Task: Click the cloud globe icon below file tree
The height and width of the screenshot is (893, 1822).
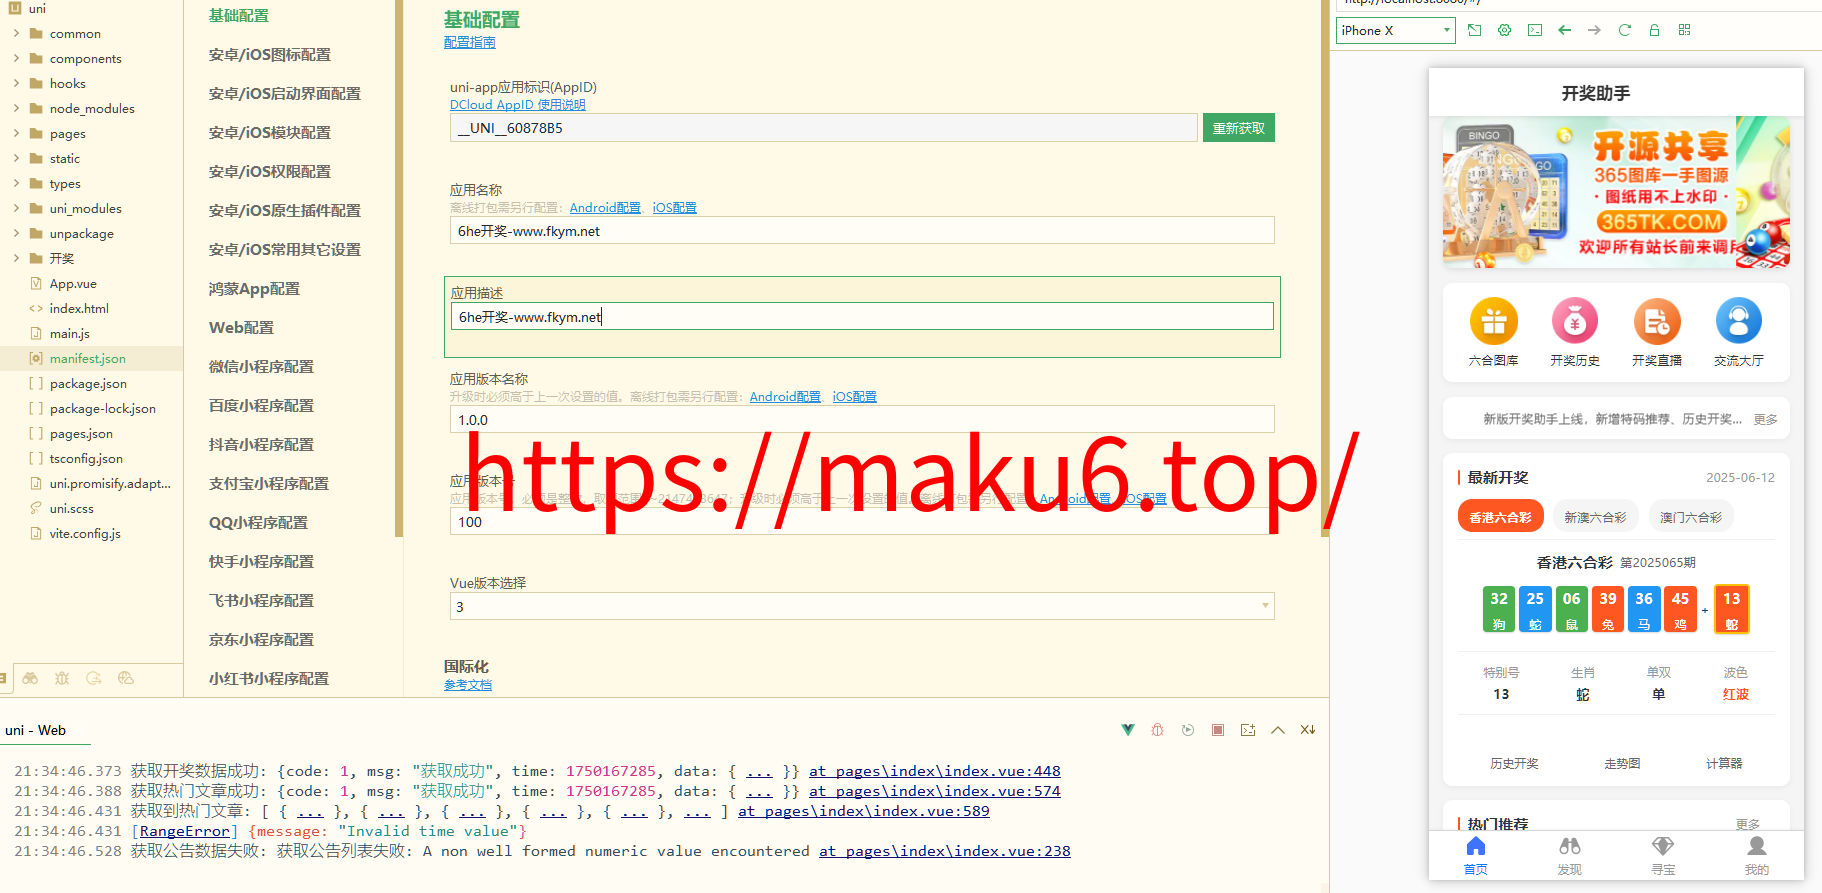Action: tap(126, 678)
